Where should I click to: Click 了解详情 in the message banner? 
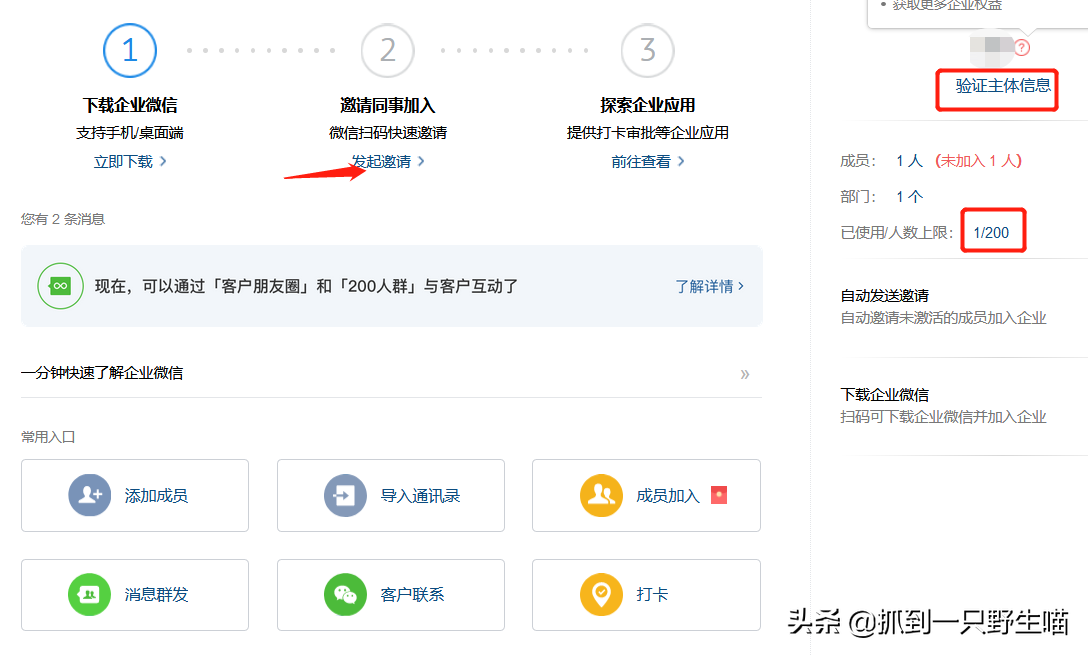pyautogui.click(x=709, y=287)
